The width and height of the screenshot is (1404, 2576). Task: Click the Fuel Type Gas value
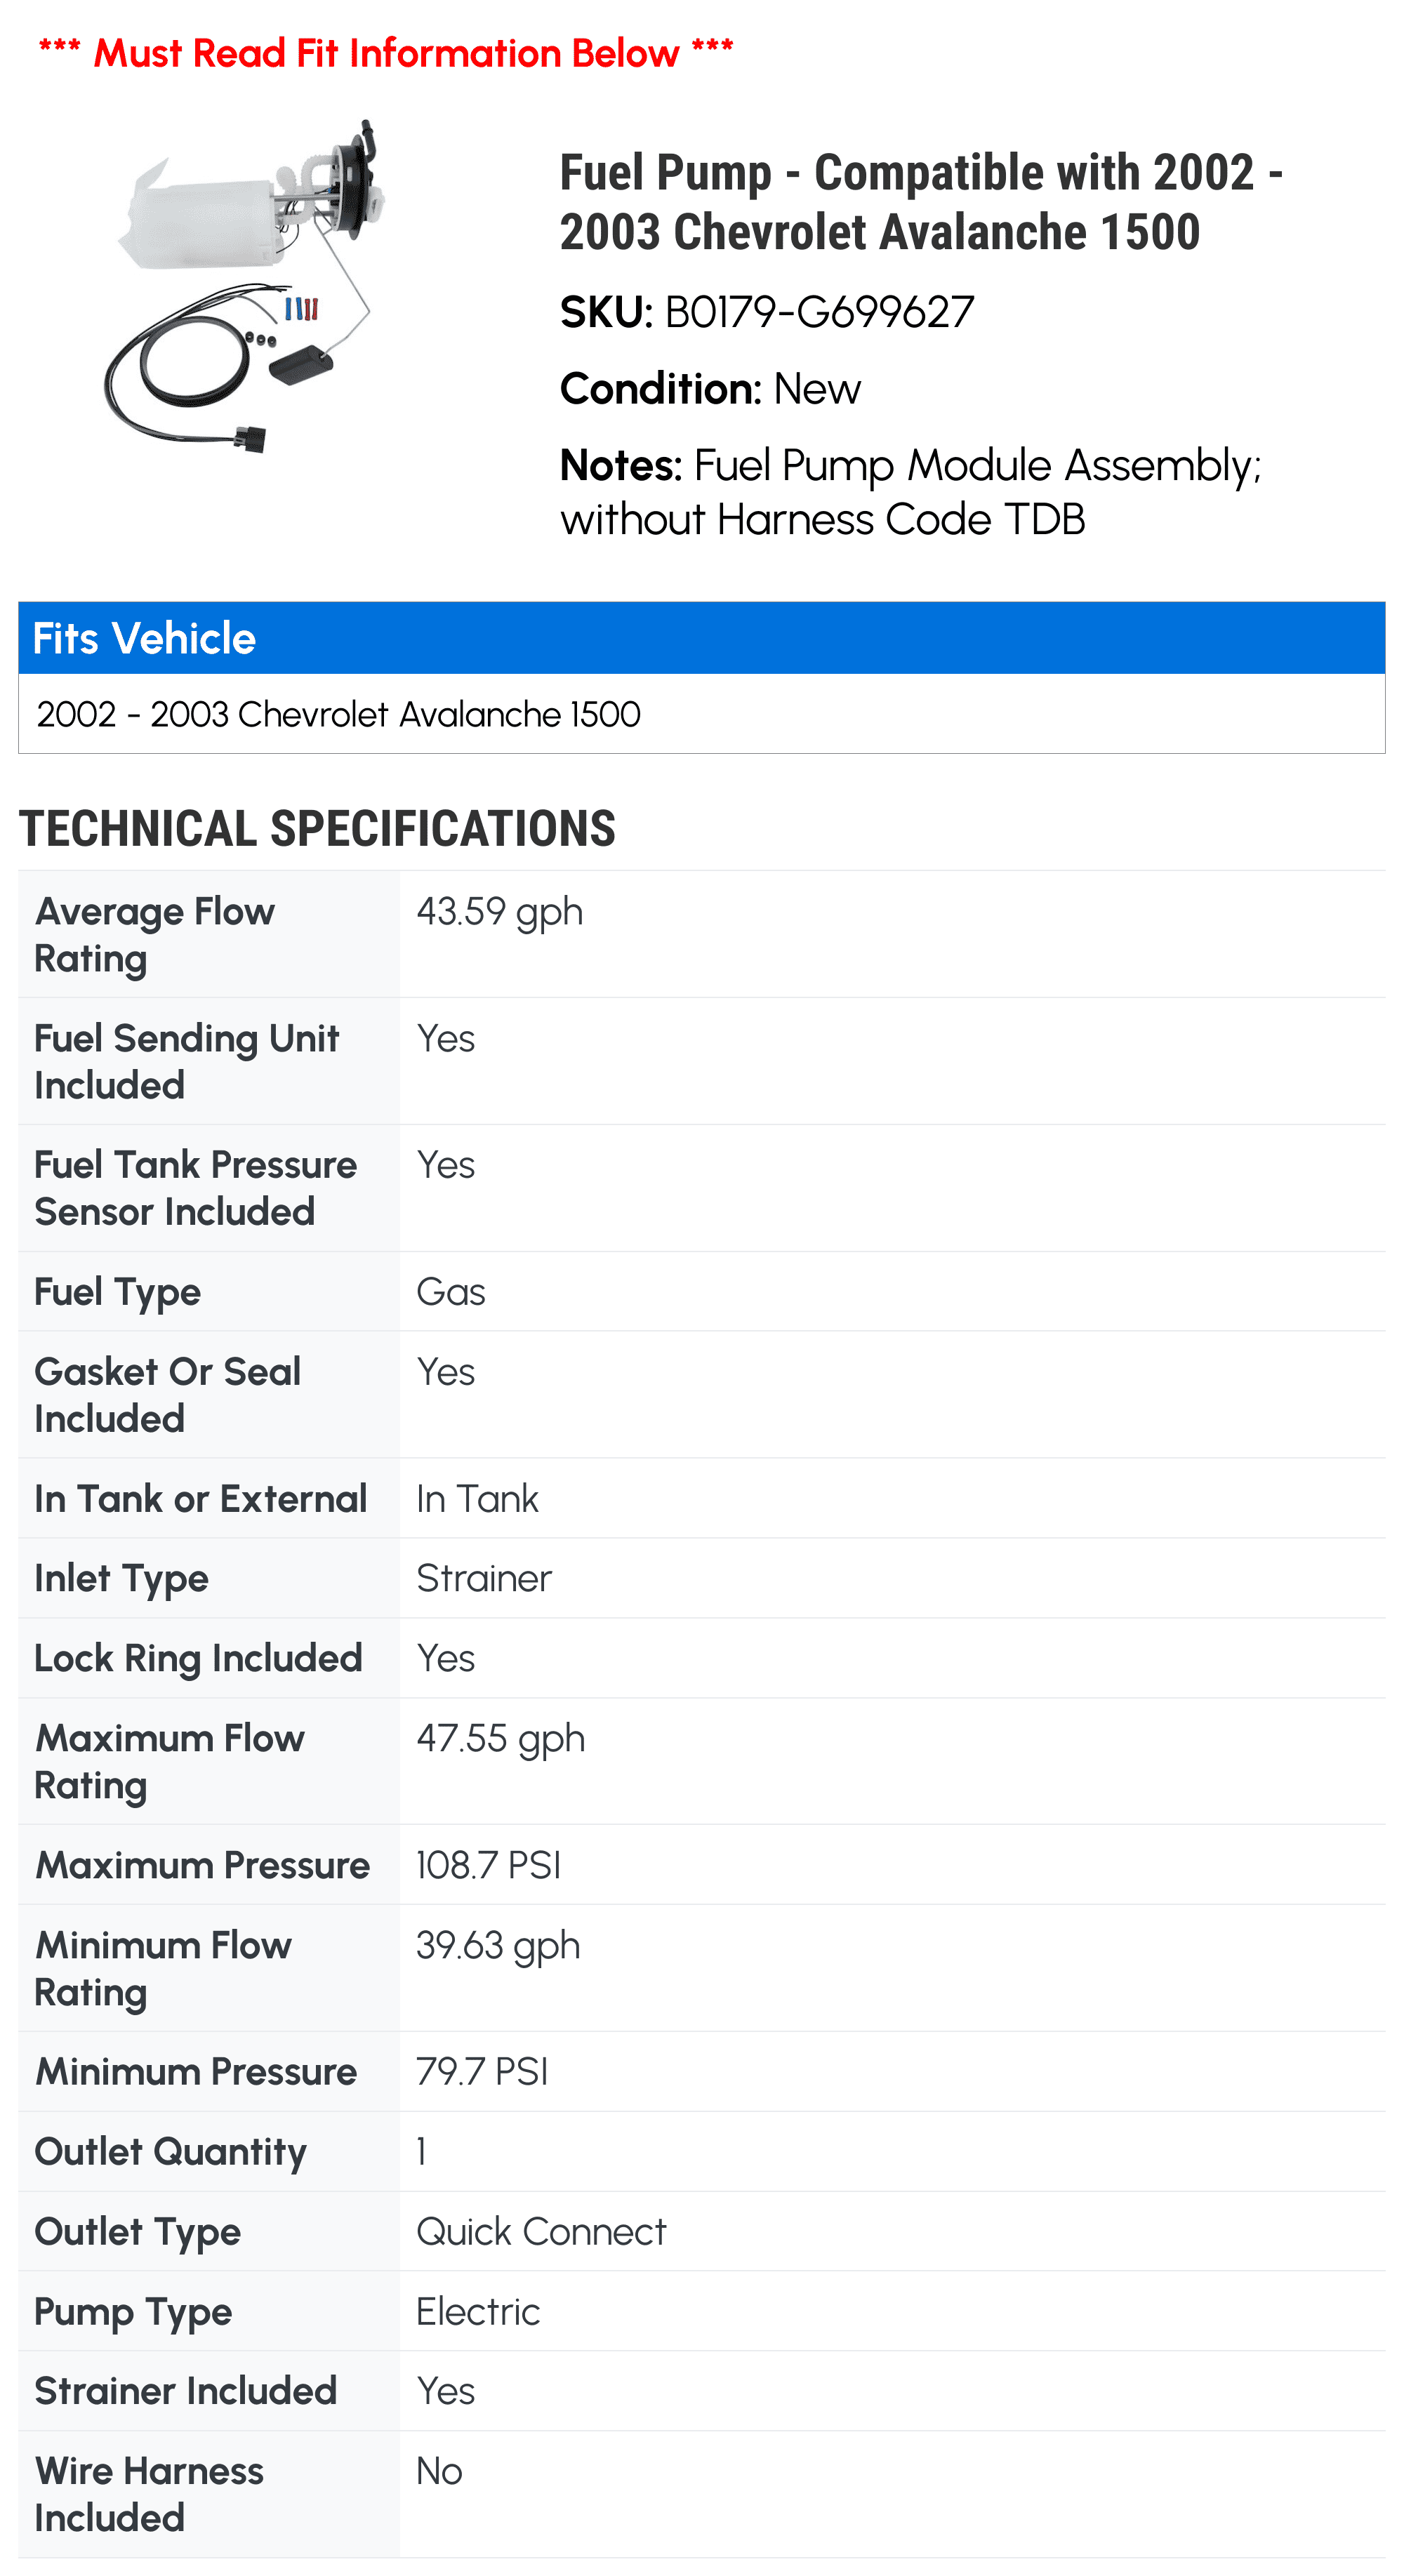pos(451,1292)
